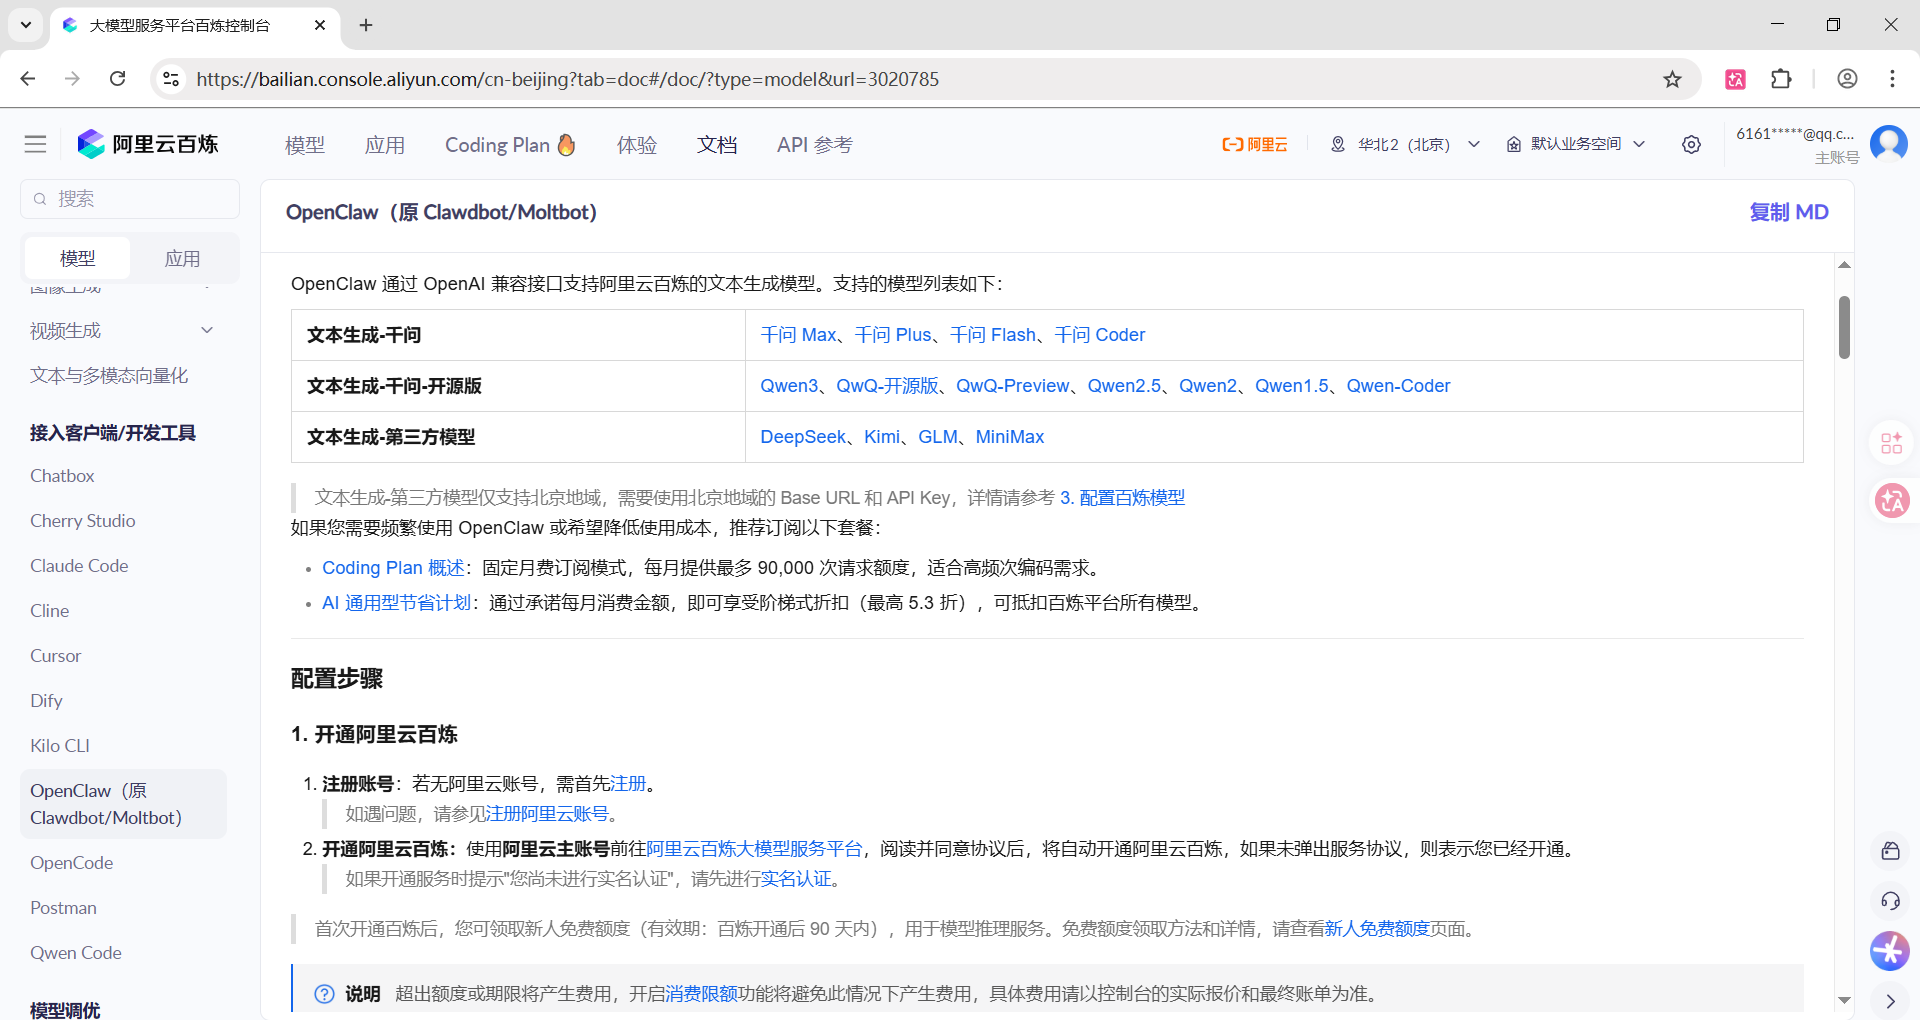Image resolution: width=1920 pixels, height=1020 pixels.
Task: Go to the API 参考 tab
Action: pos(814,145)
